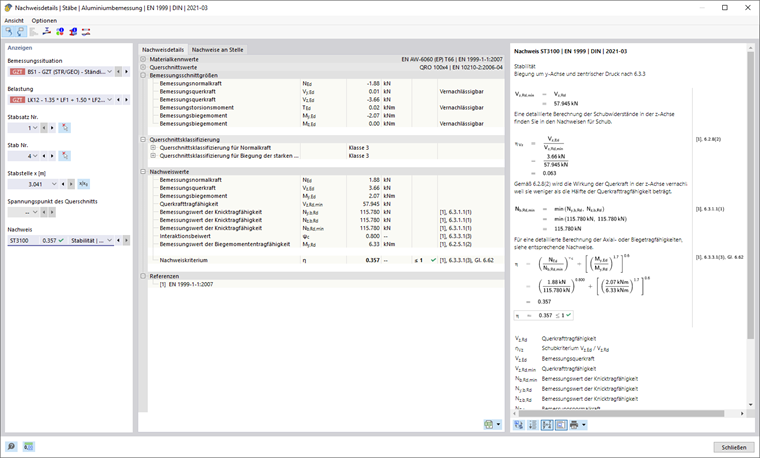Click the sort-down list icon in right panel toolbar

point(533,425)
